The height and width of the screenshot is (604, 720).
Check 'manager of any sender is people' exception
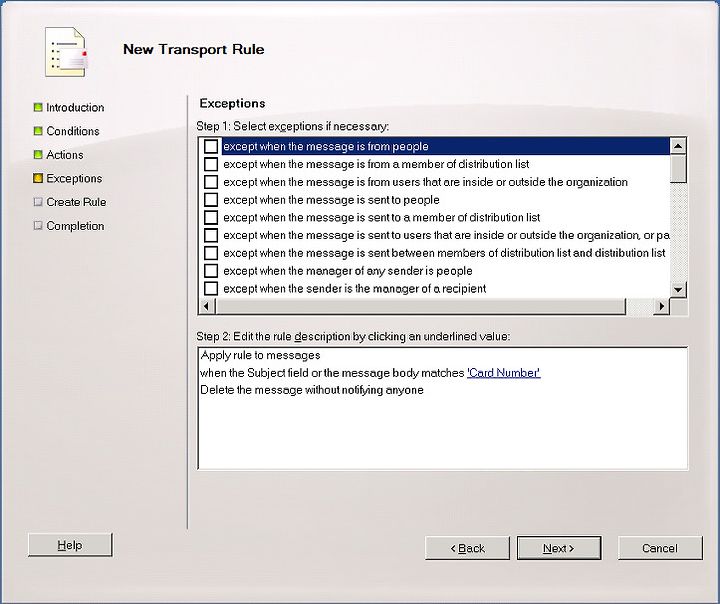[211, 271]
